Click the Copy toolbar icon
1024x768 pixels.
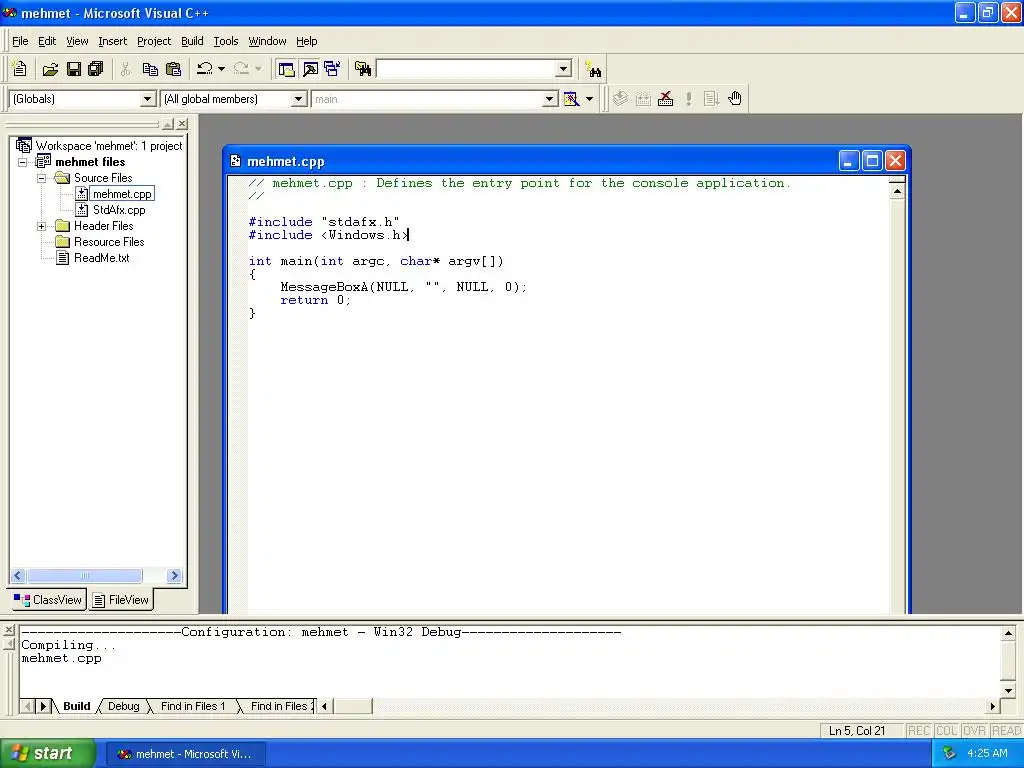point(150,69)
